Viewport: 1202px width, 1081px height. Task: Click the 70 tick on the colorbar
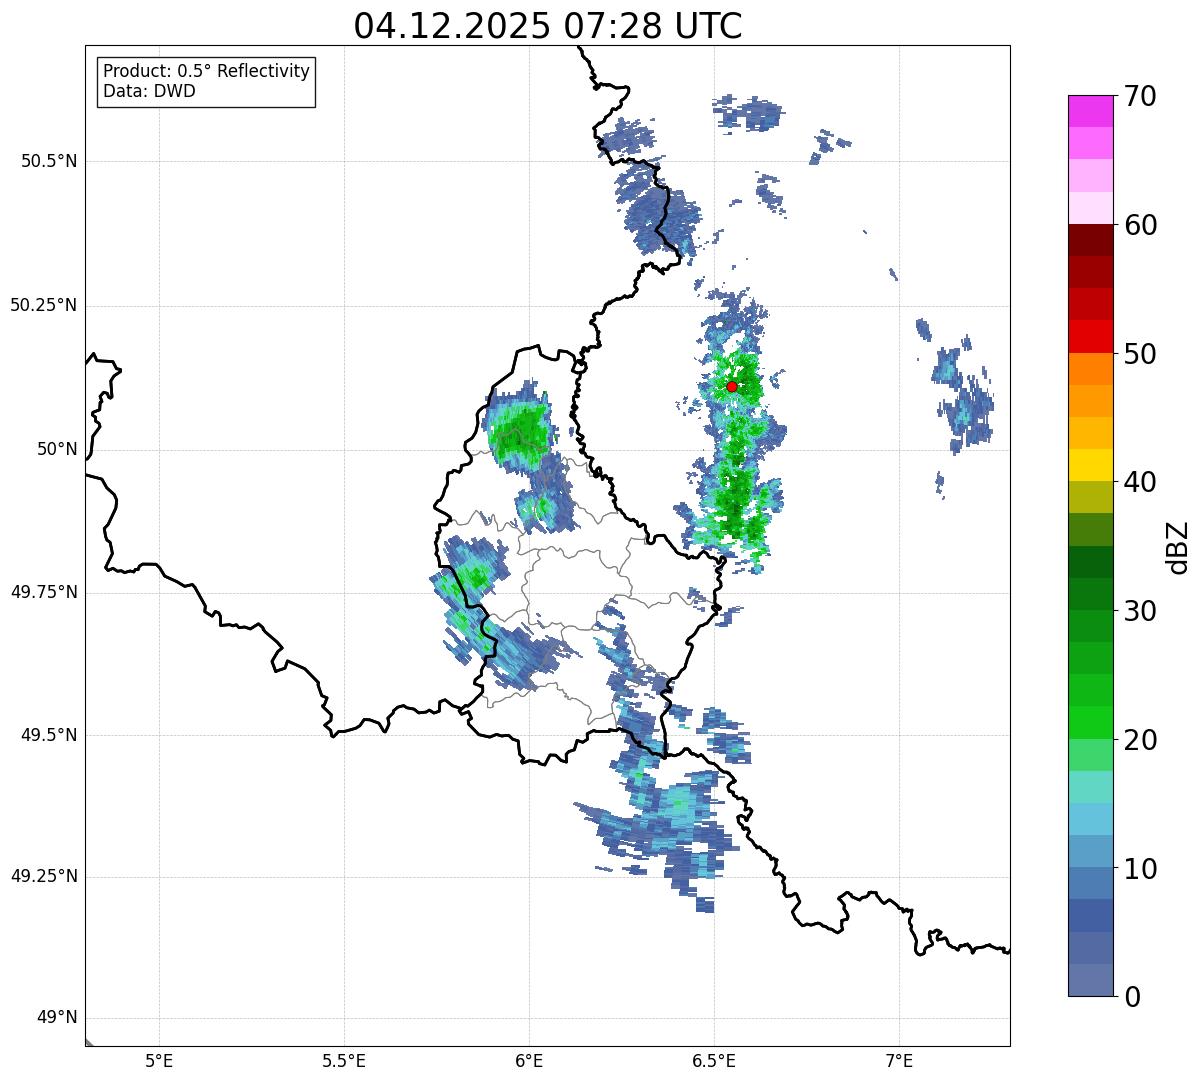click(x=1140, y=96)
